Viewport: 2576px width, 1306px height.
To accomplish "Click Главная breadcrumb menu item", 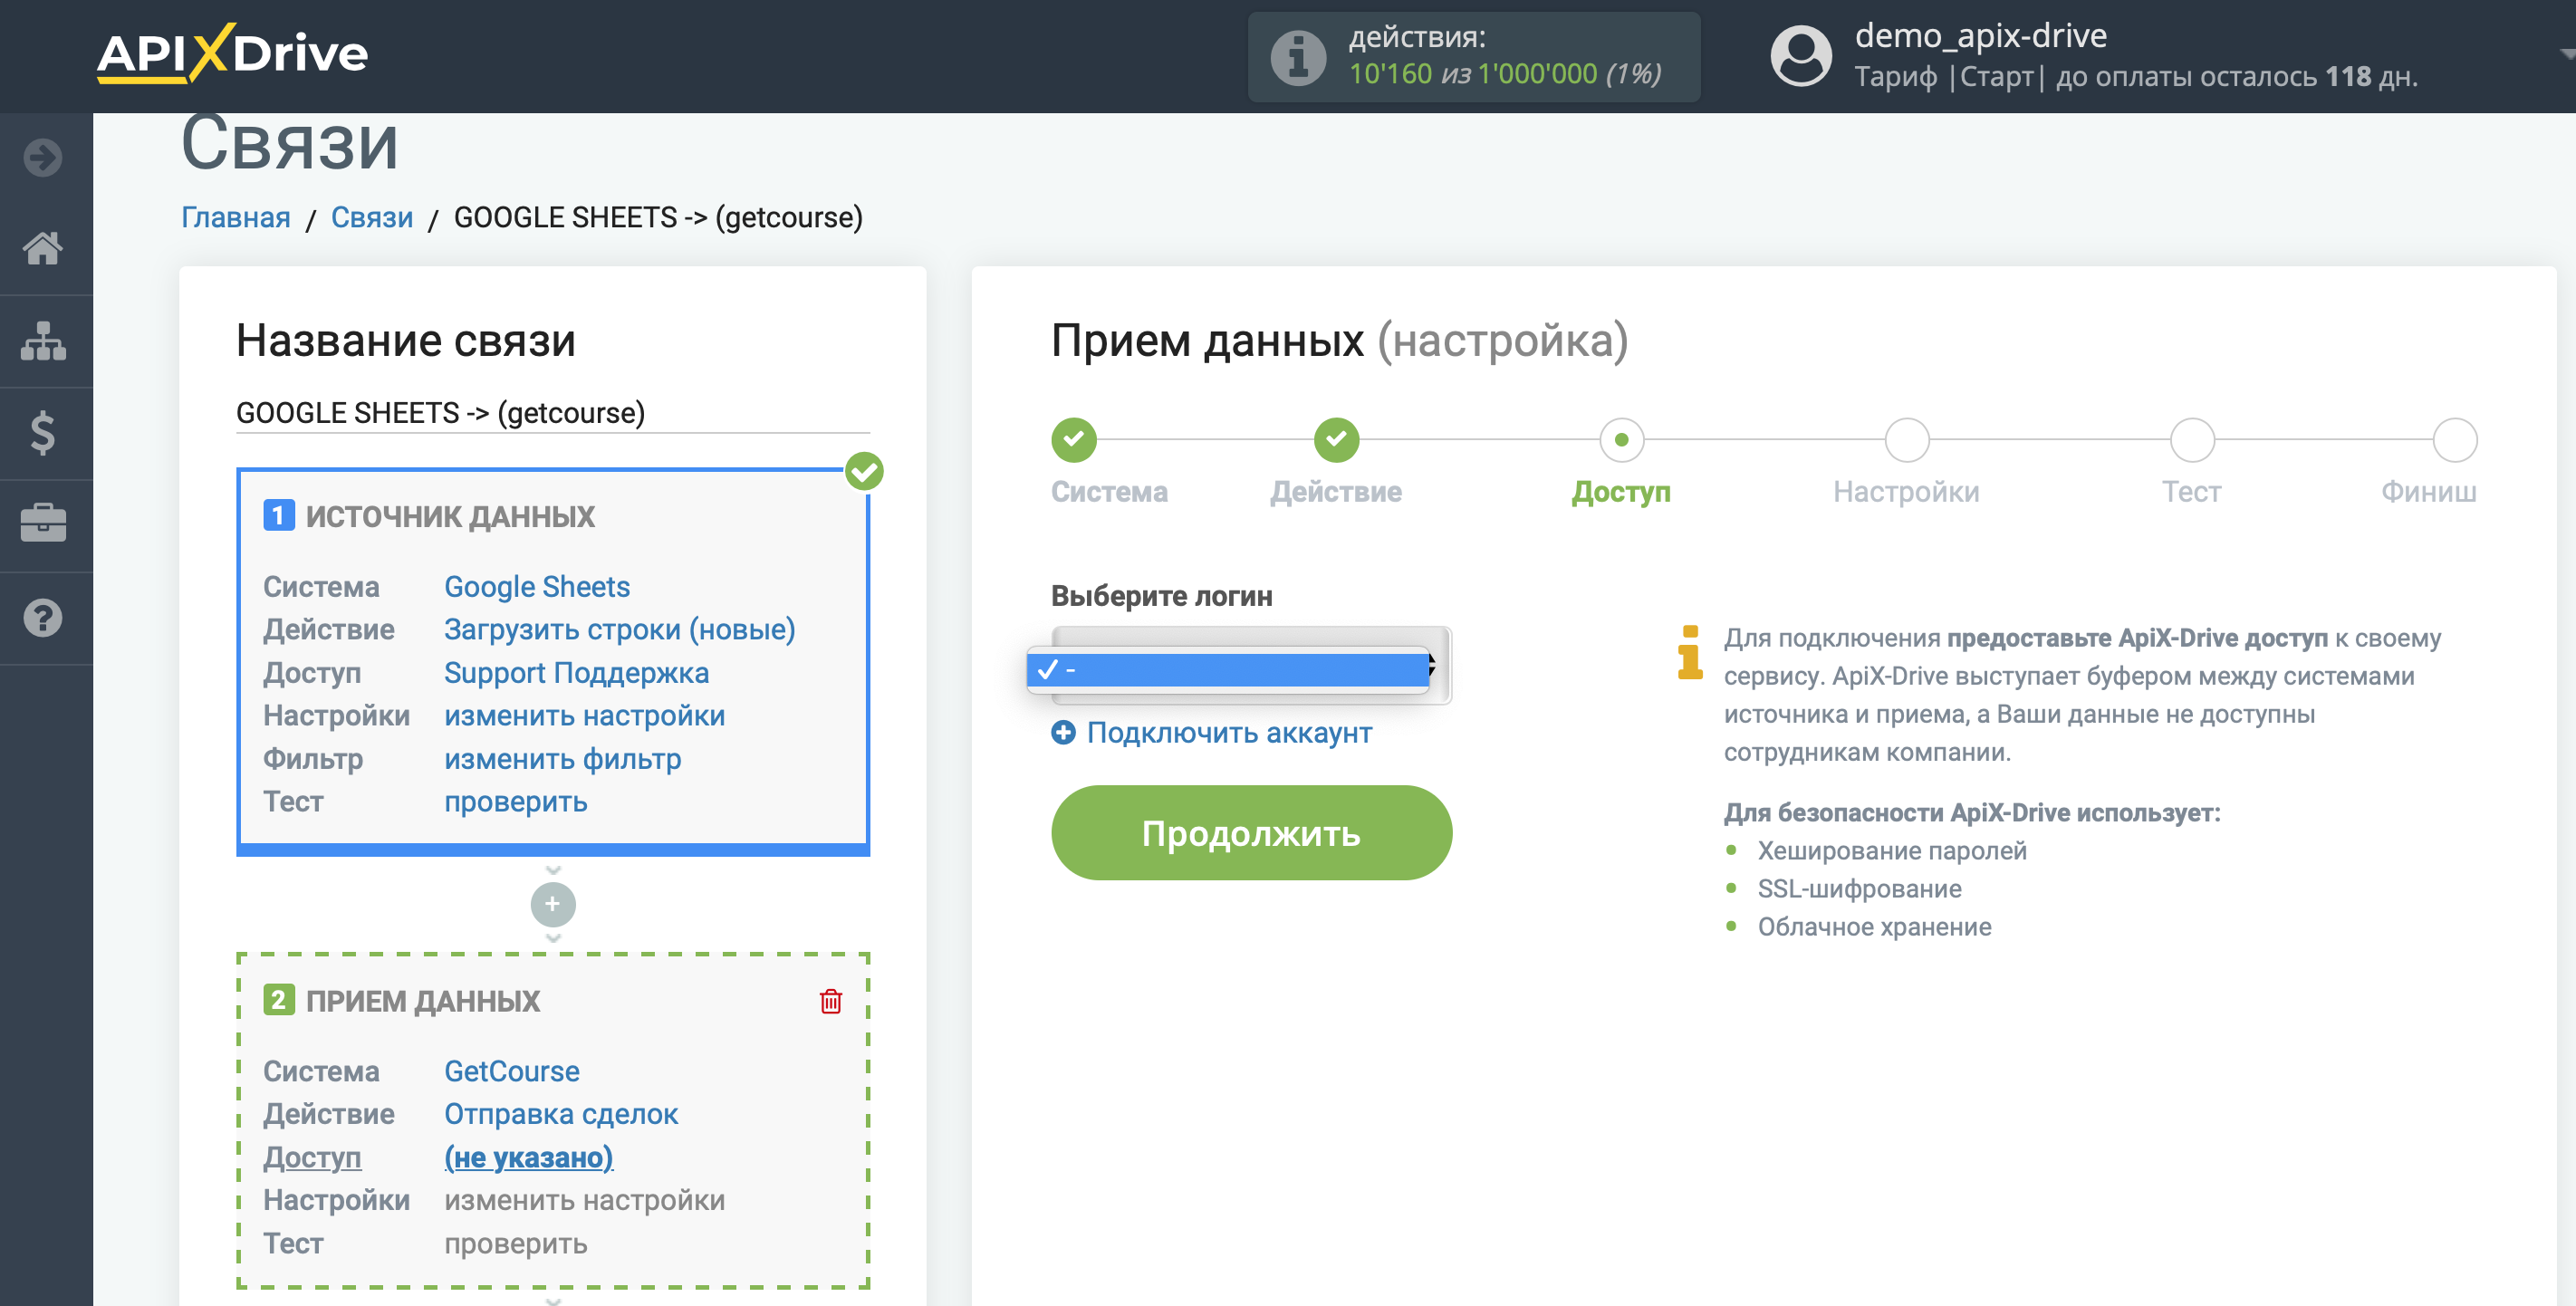I will 233,216.
